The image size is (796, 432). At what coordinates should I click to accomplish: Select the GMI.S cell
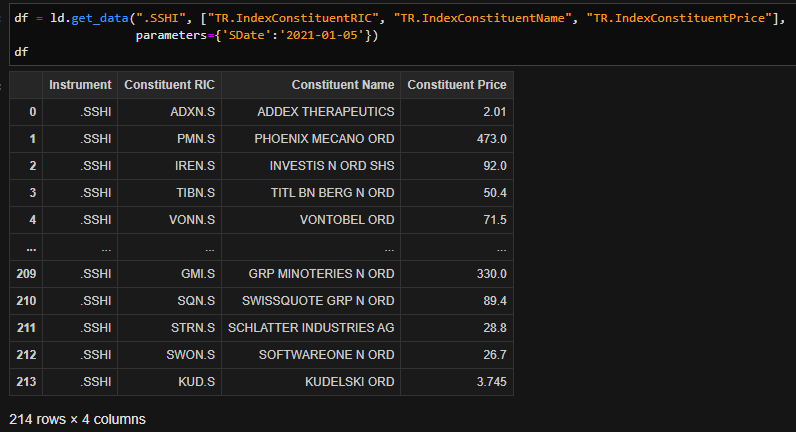[x=170, y=274]
